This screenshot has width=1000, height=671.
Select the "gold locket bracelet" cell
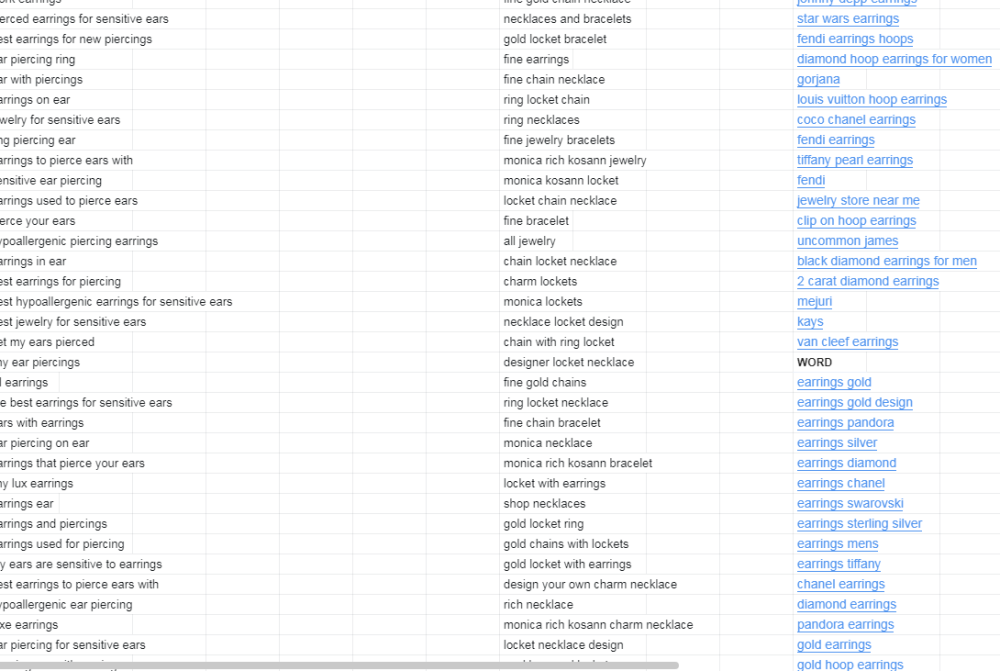click(555, 39)
